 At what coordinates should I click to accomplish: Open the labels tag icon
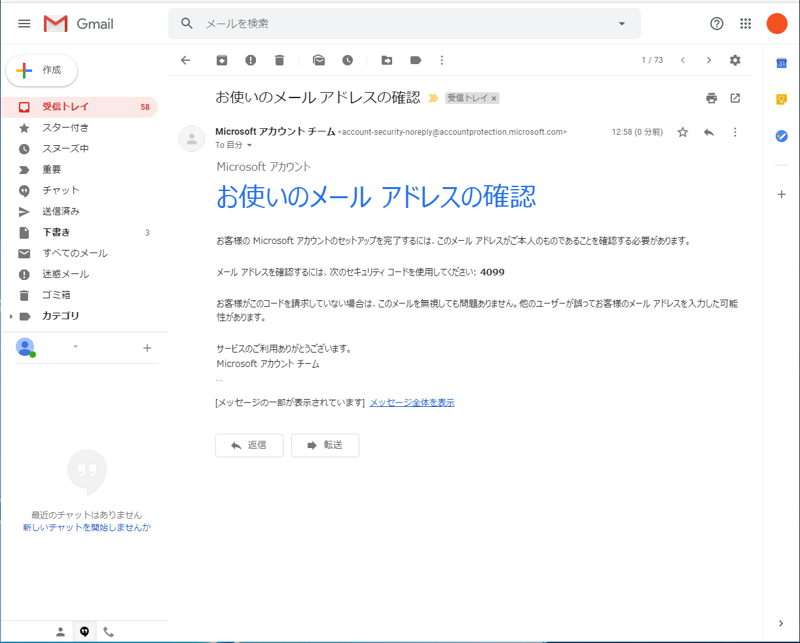(416, 60)
